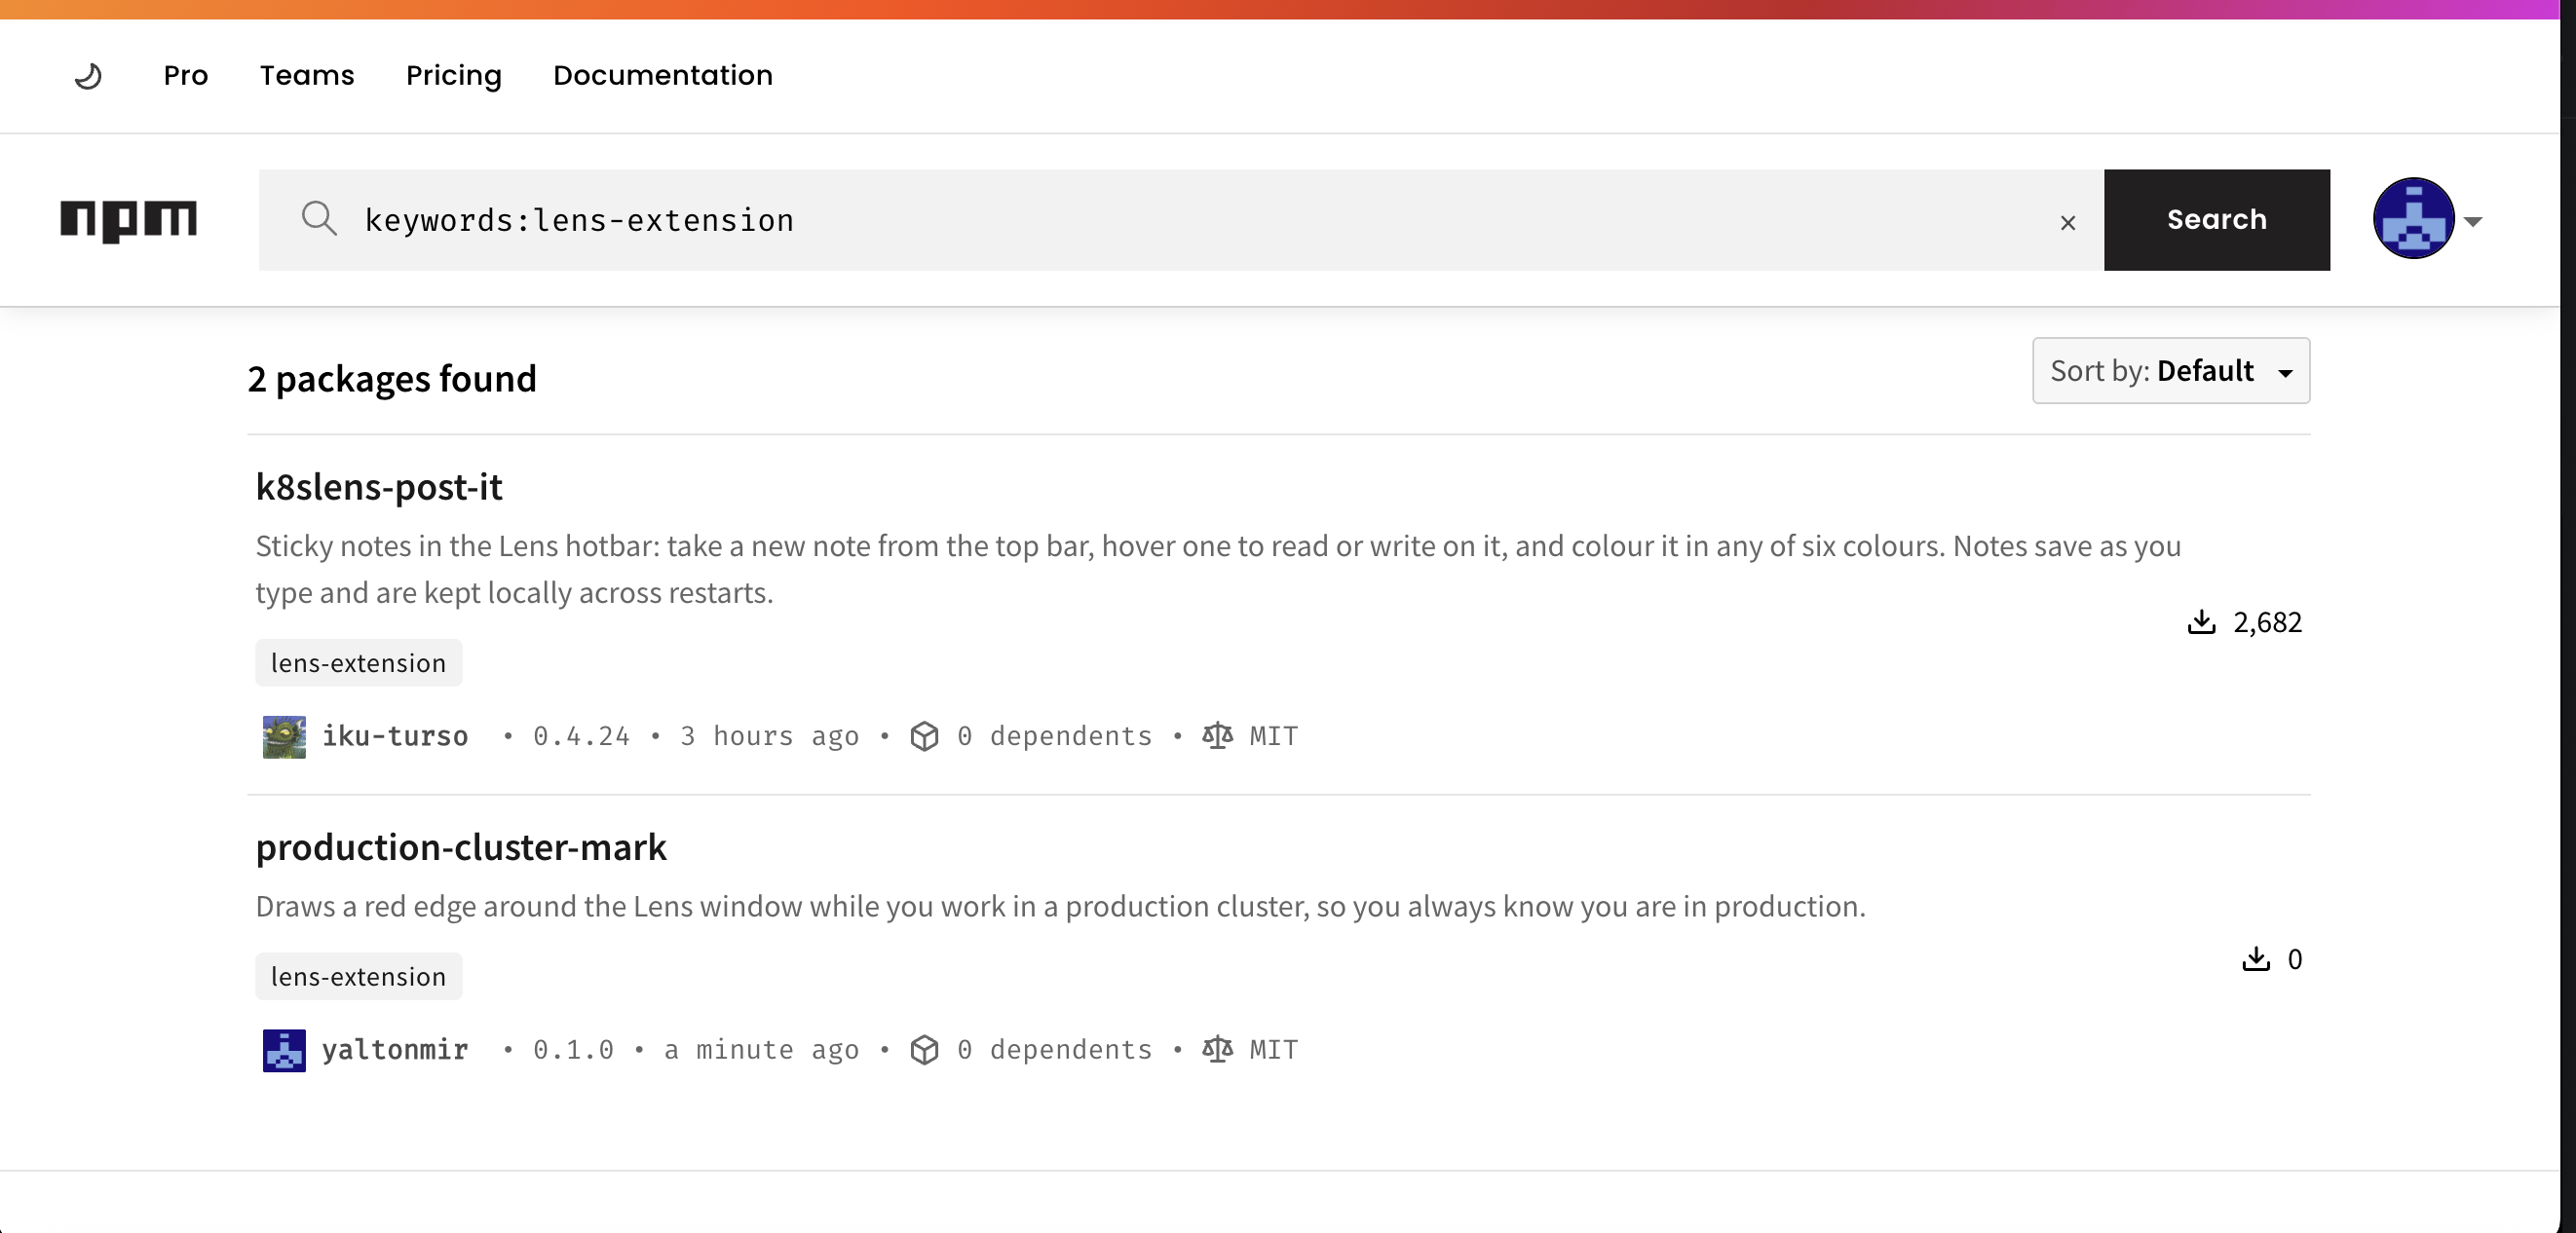Click iku-turso's avatar image
This screenshot has height=1233, width=2576.
[x=284, y=737]
